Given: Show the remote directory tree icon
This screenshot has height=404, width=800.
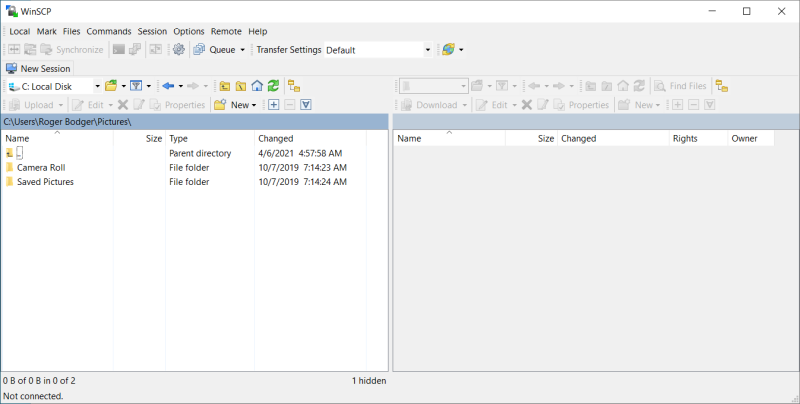Looking at the screenshot, I should coord(721,86).
